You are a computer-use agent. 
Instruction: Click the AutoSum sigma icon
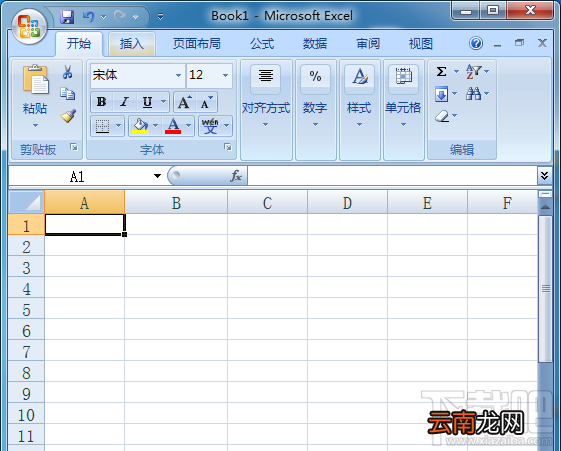[x=442, y=72]
